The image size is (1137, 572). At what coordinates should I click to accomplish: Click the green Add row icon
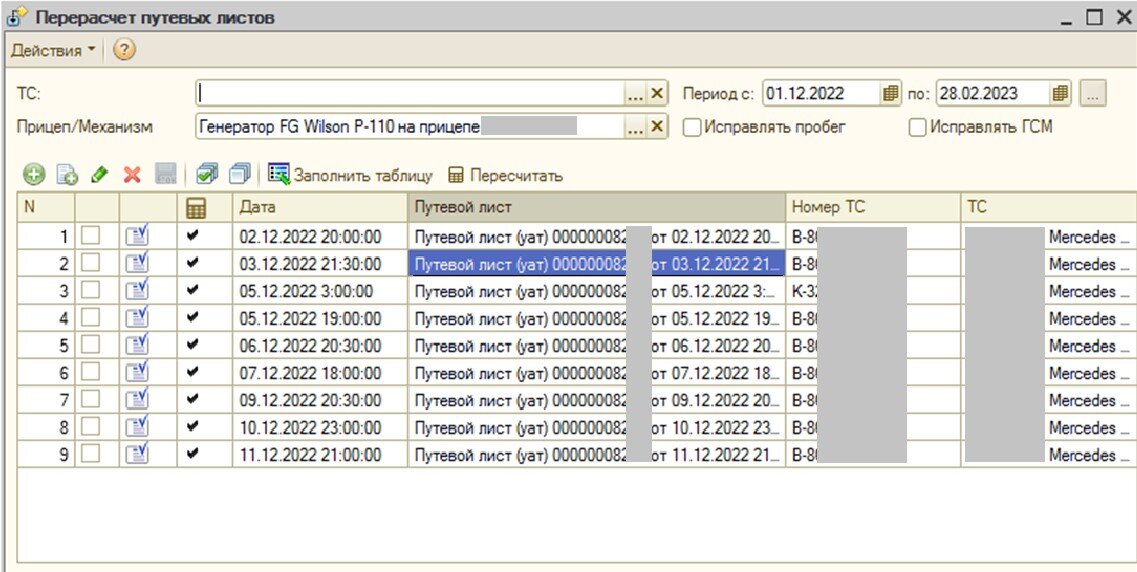pos(34,175)
